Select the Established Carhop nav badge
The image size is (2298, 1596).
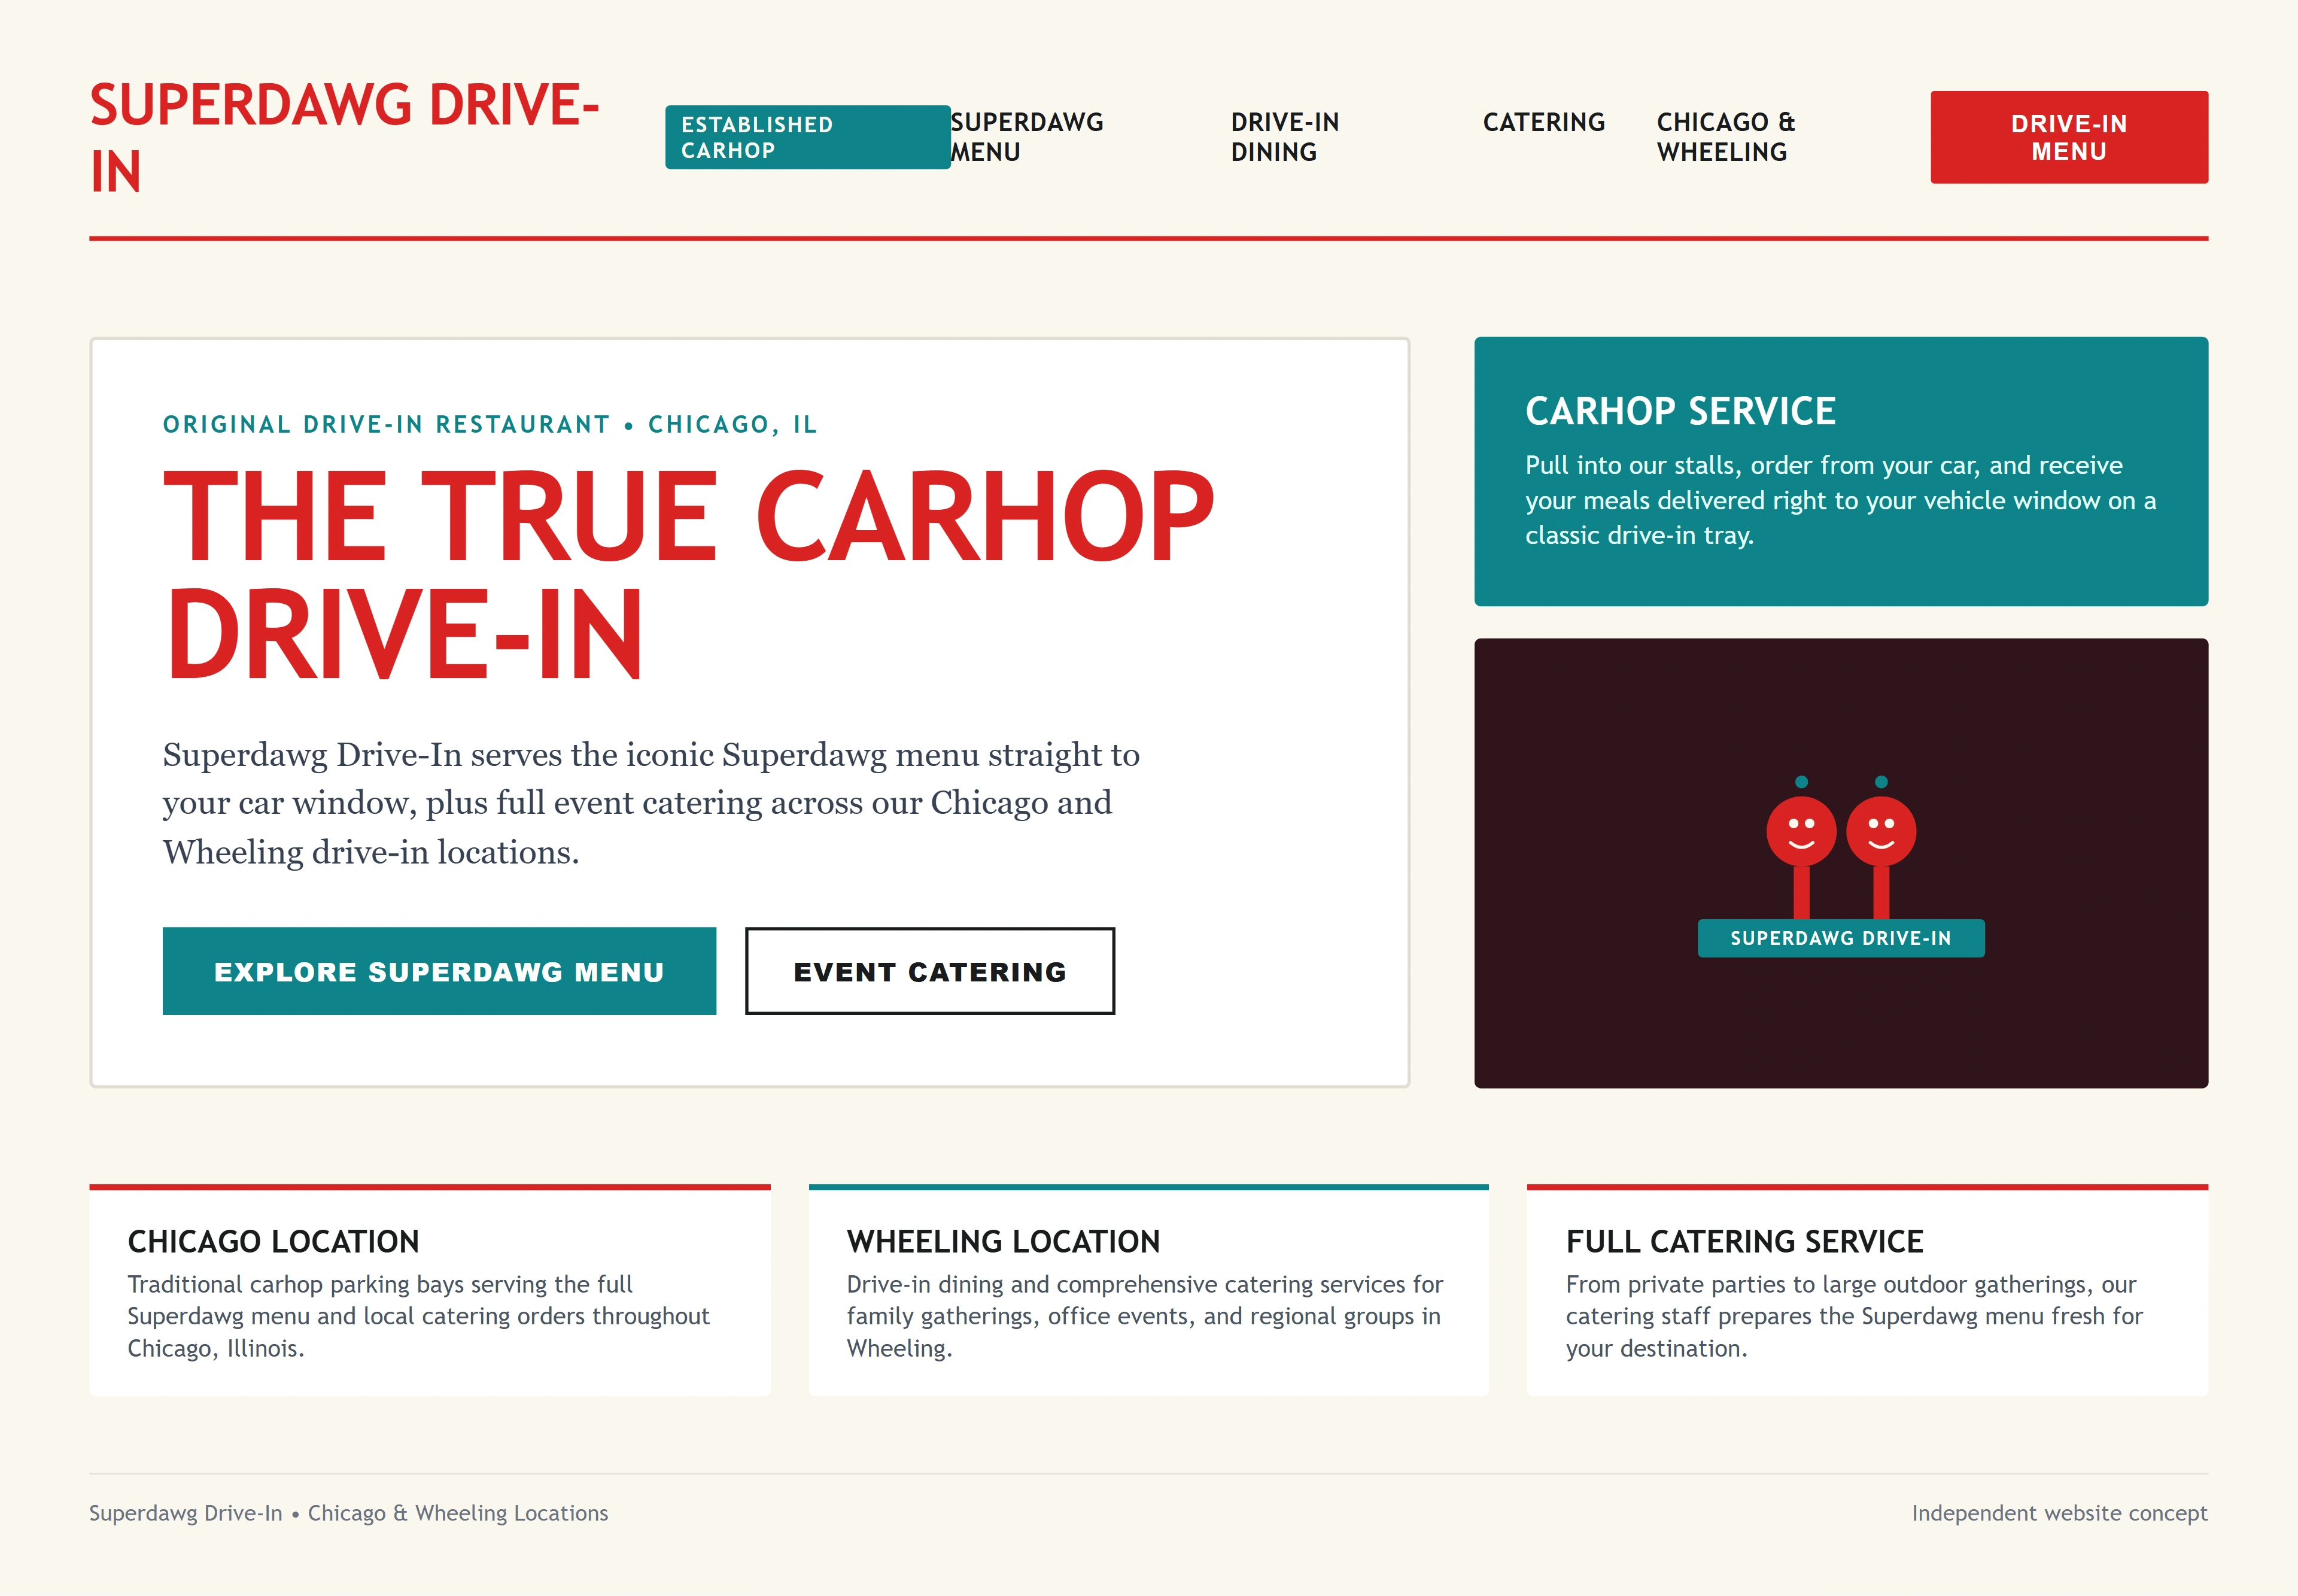click(x=808, y=137)
